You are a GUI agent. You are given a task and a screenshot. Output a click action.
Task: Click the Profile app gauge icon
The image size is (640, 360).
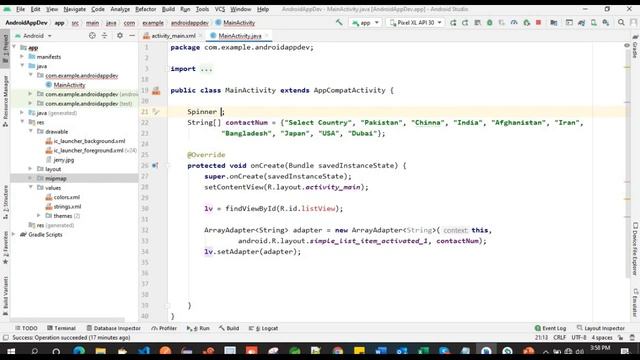pyautogui.click(x=514, y=23)
